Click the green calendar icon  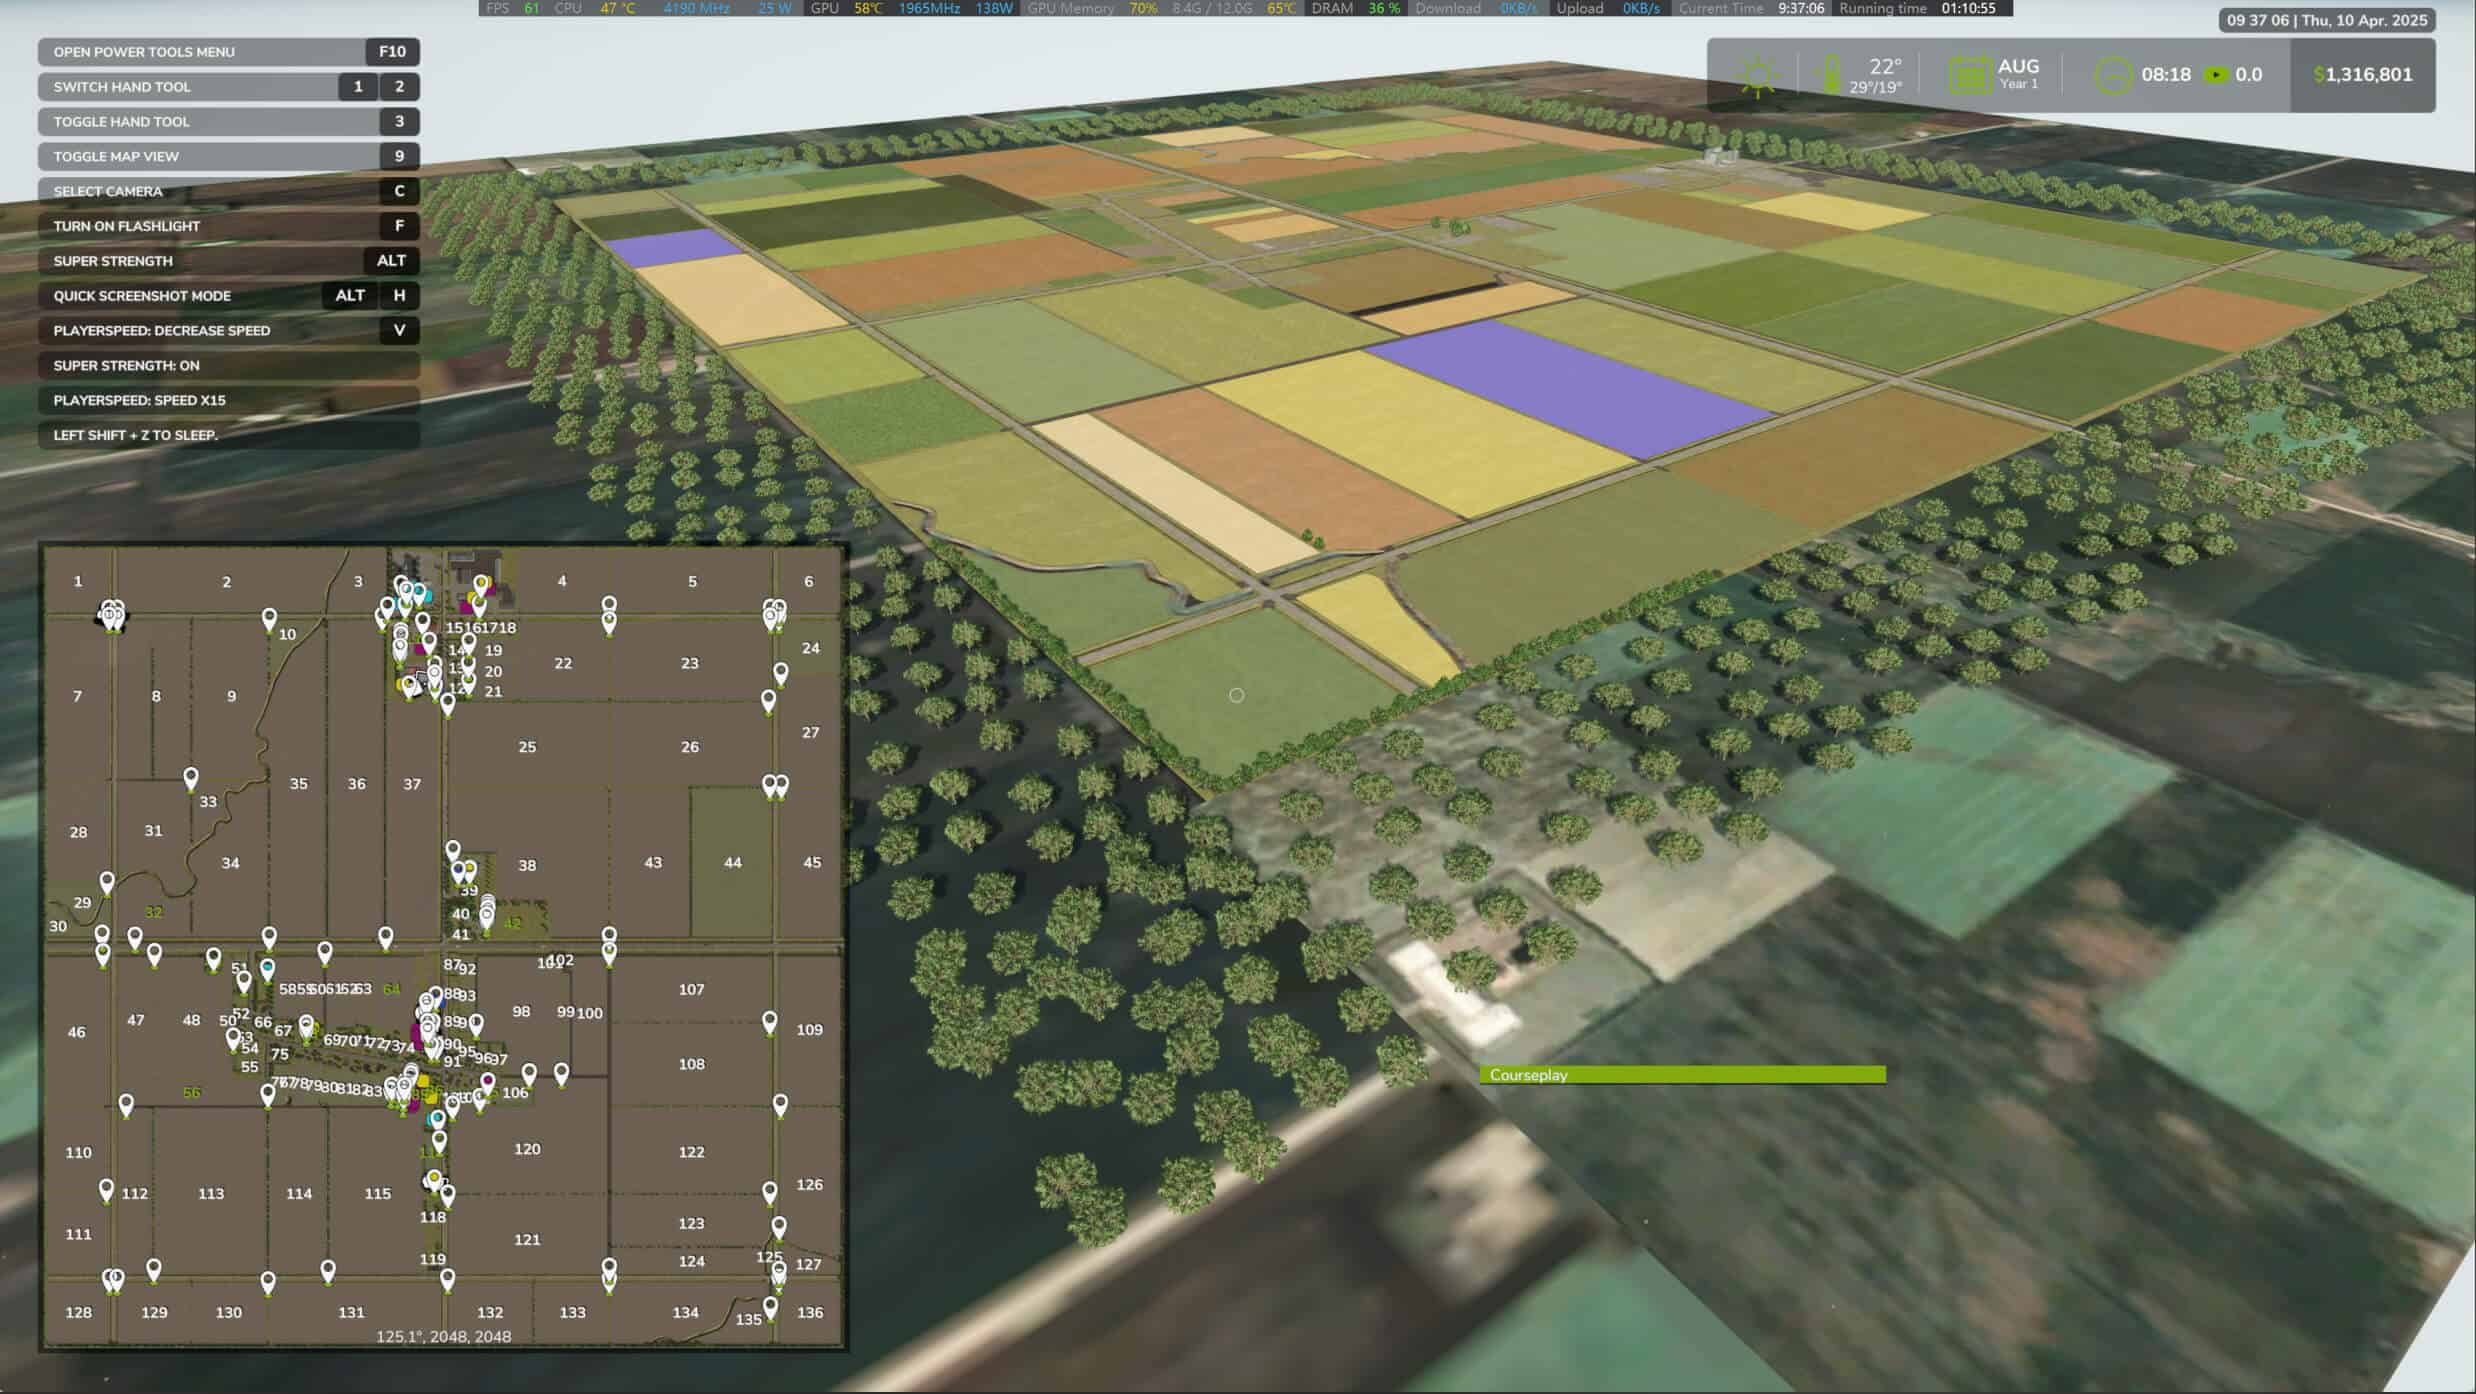coord(1969,76)
